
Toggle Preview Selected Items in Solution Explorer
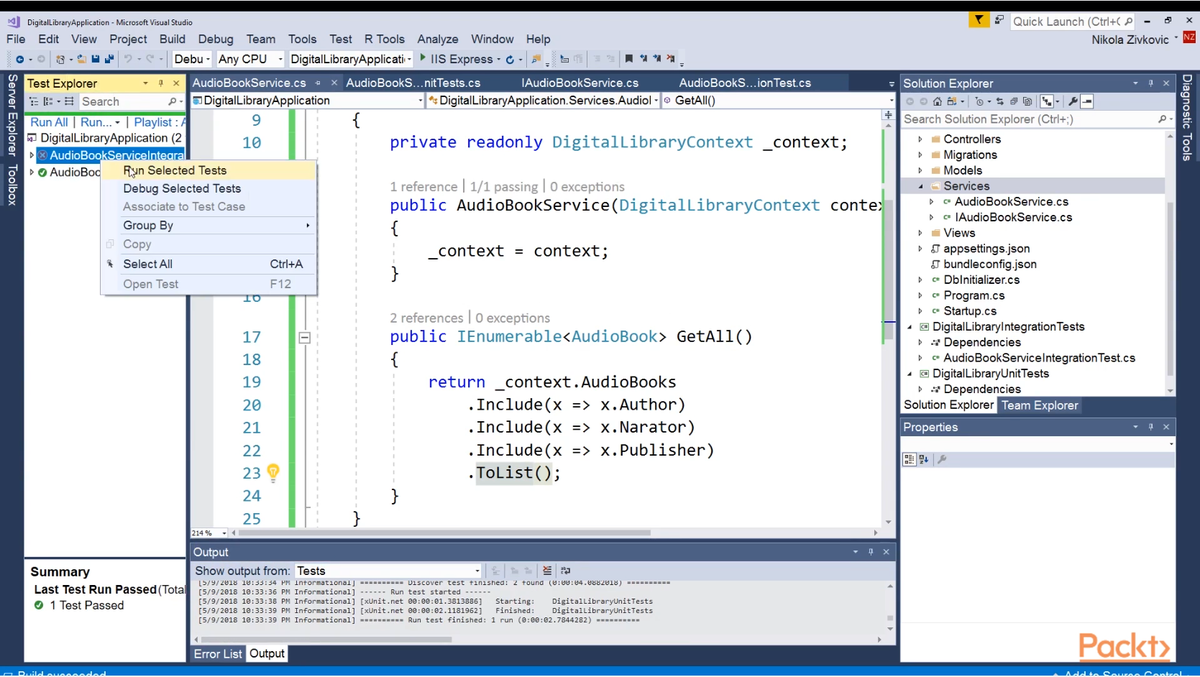(x=1087, y=101)
